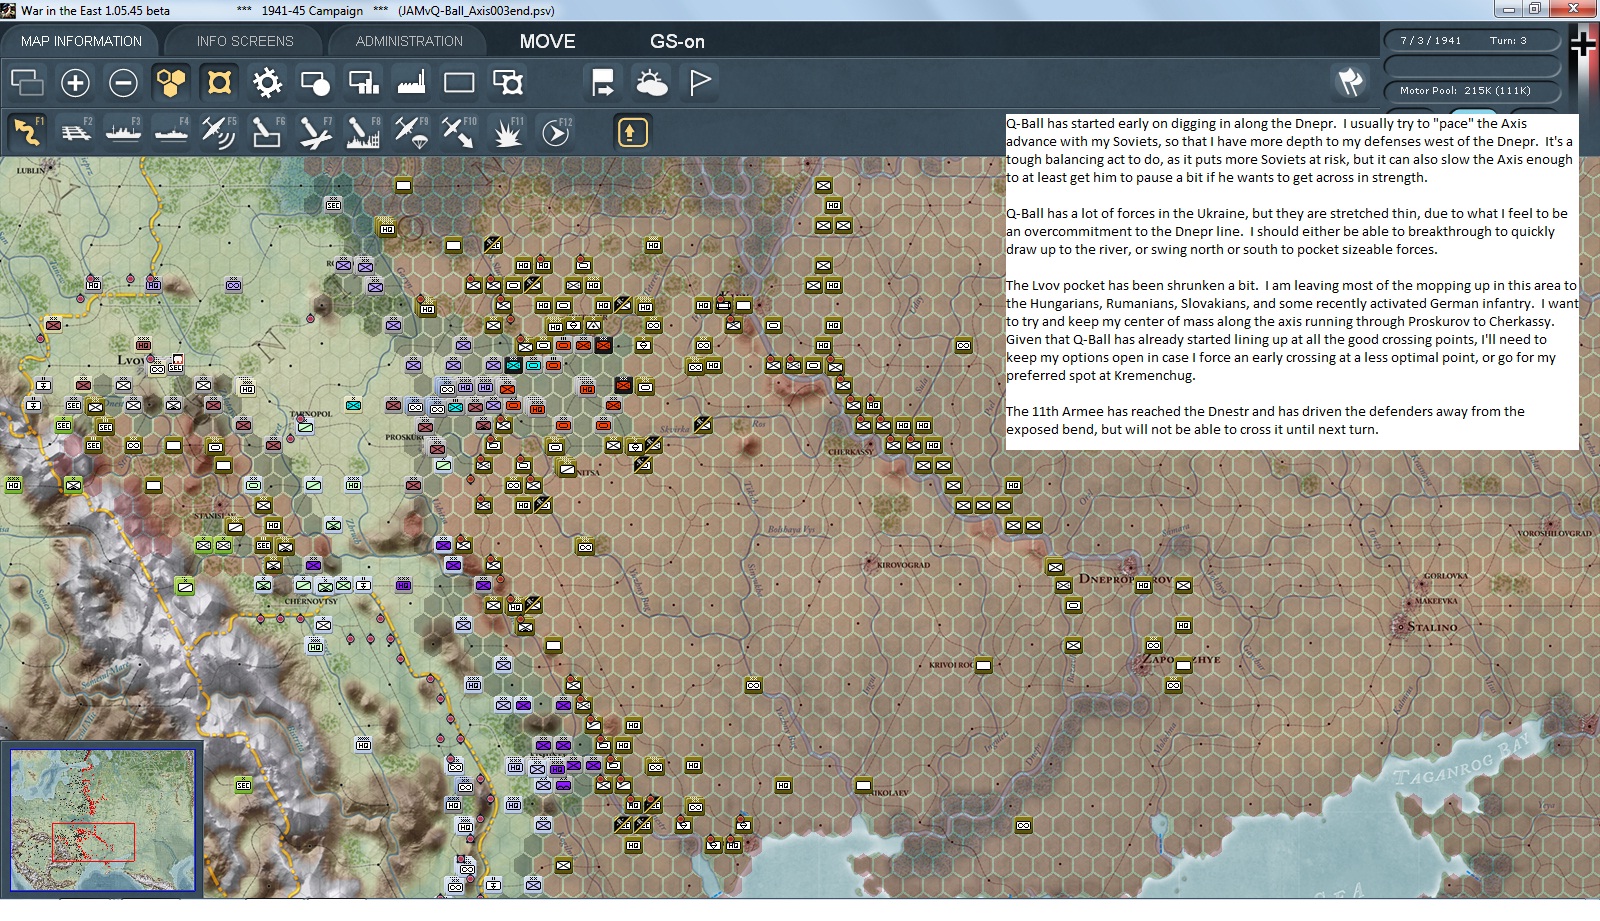Image resolution: width=1600 pixels, height=921 pixels.
Task: Click the date and turn display
Action: coord(1472,40)
